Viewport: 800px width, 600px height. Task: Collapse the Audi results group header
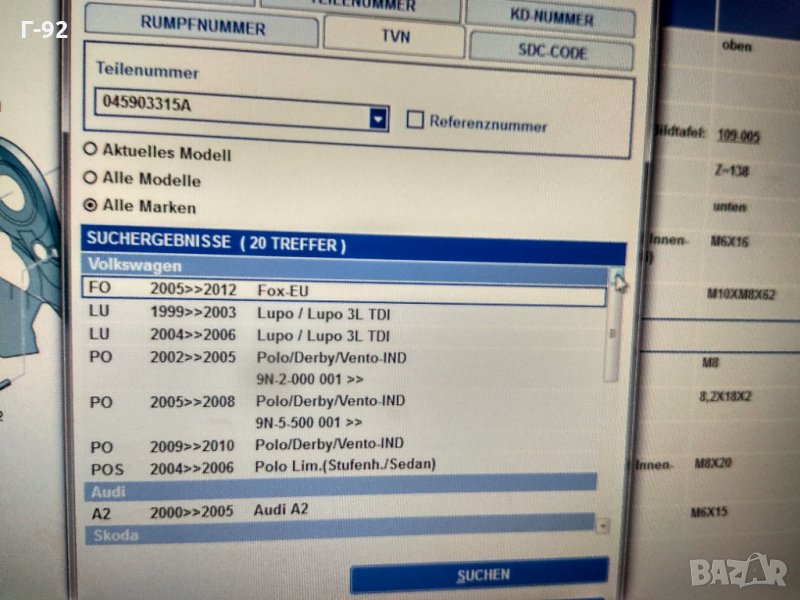pyautogui.click(x=340, y=489)
